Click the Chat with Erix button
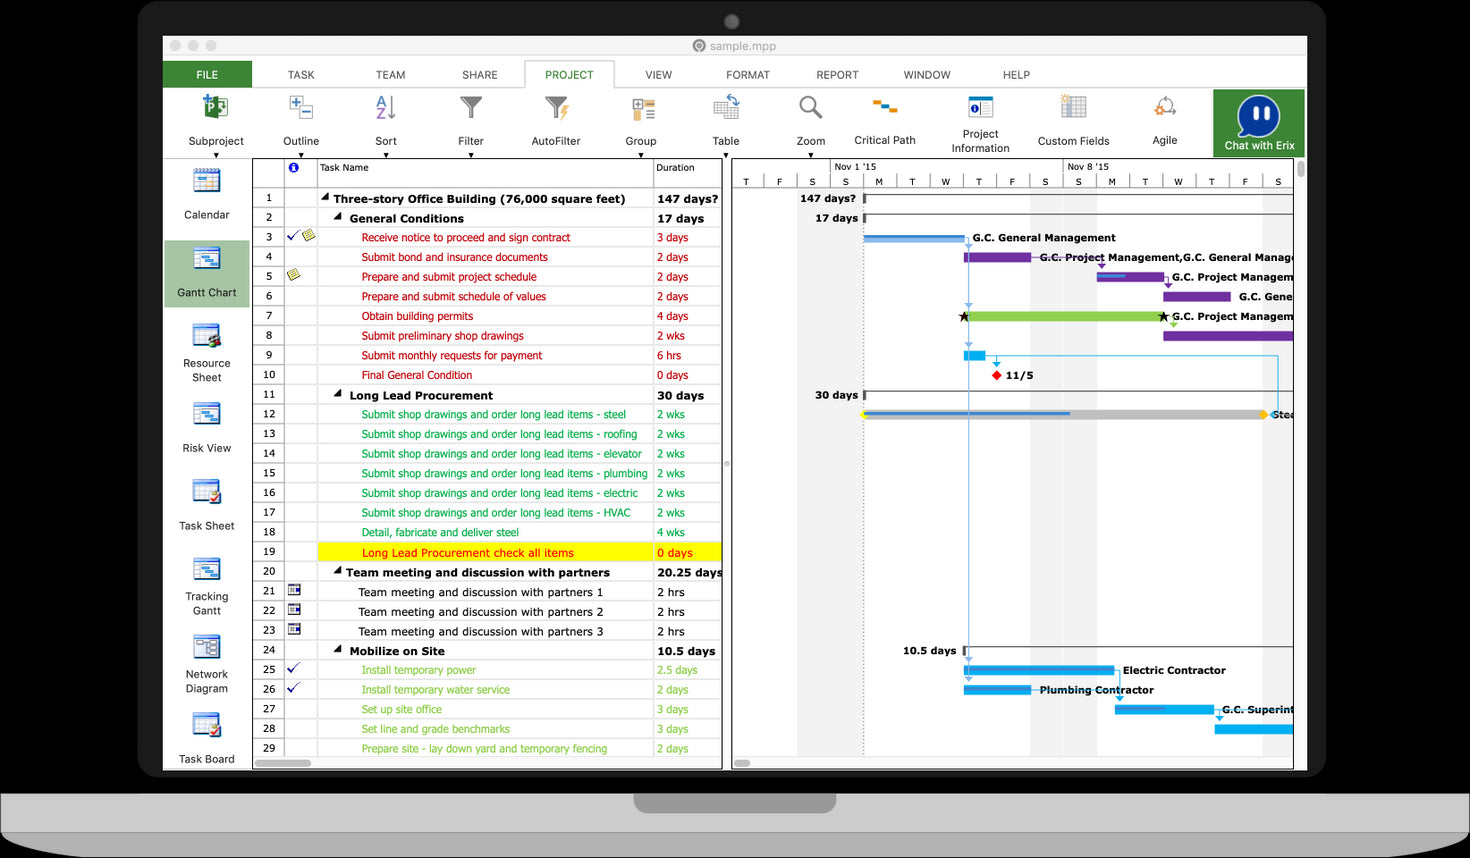The height and width of the screenshot is (858, 1470). coord(1257,120)
